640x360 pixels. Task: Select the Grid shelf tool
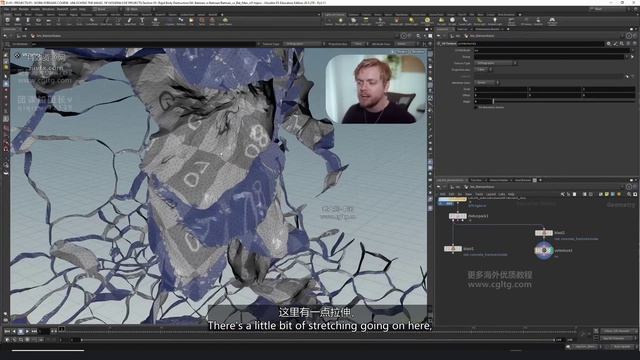pyautogui.click(x=48, y=20)
